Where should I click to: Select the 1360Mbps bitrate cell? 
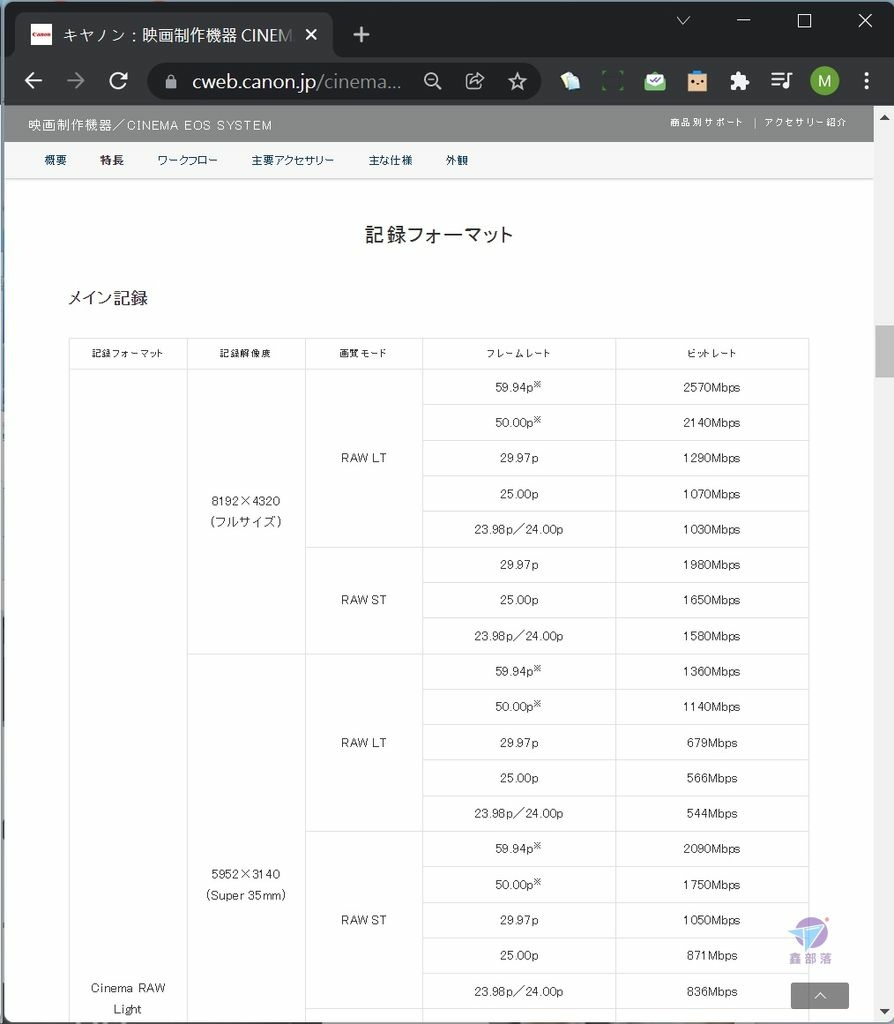712,671
